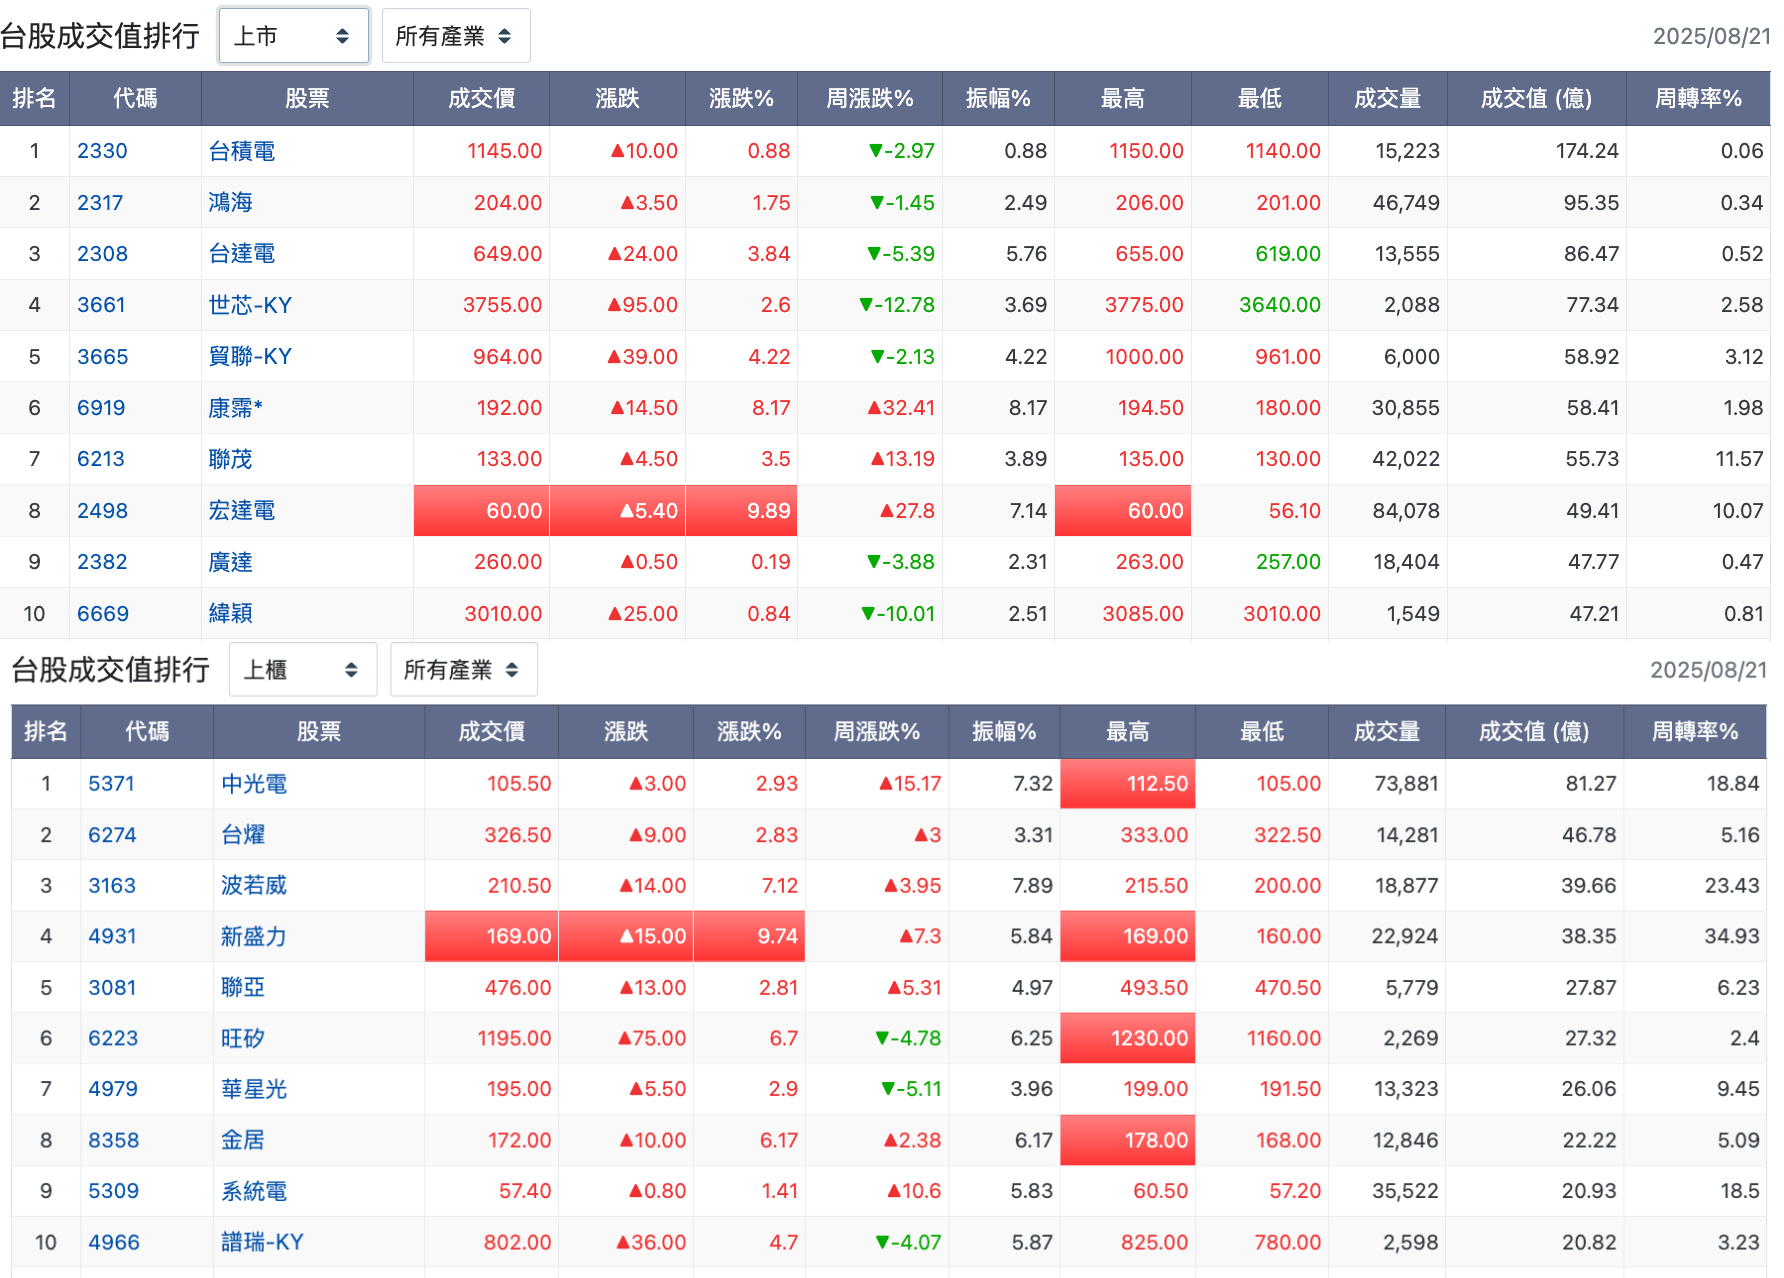This screenshot has height=1278, width=1784.
Task: Open stock code 4931 link
Action: 112,936
